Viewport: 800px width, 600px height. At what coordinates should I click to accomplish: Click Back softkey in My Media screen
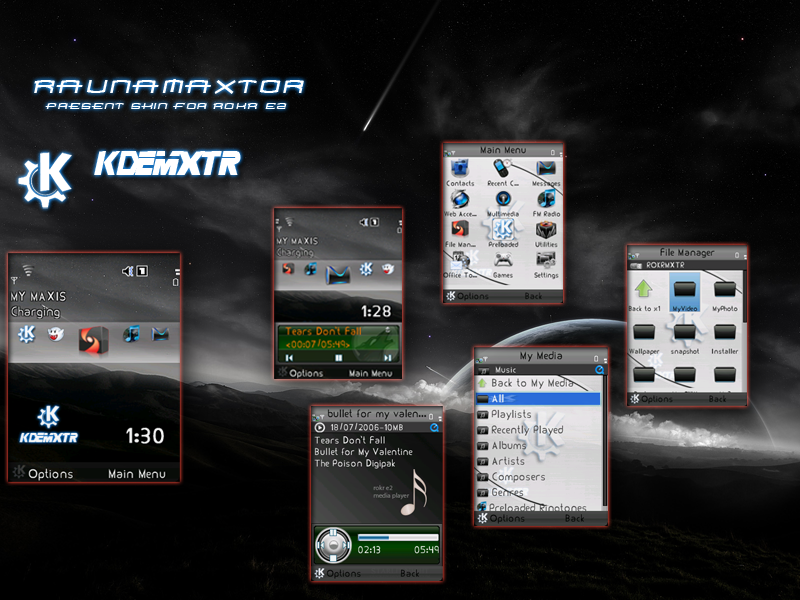click(x=574, y=518)
